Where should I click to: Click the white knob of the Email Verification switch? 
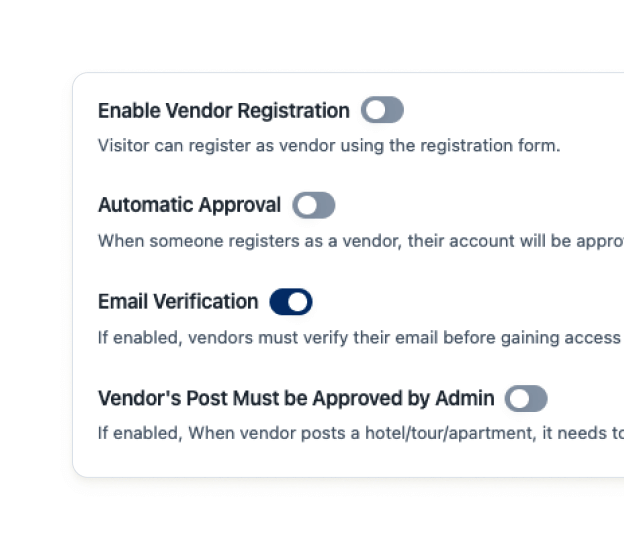pos(299,301)
